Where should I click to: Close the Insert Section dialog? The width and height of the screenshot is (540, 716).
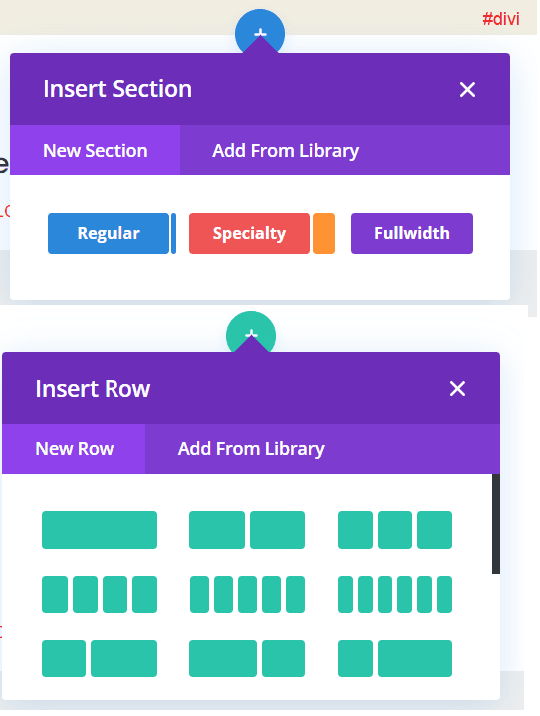(467, 90)
